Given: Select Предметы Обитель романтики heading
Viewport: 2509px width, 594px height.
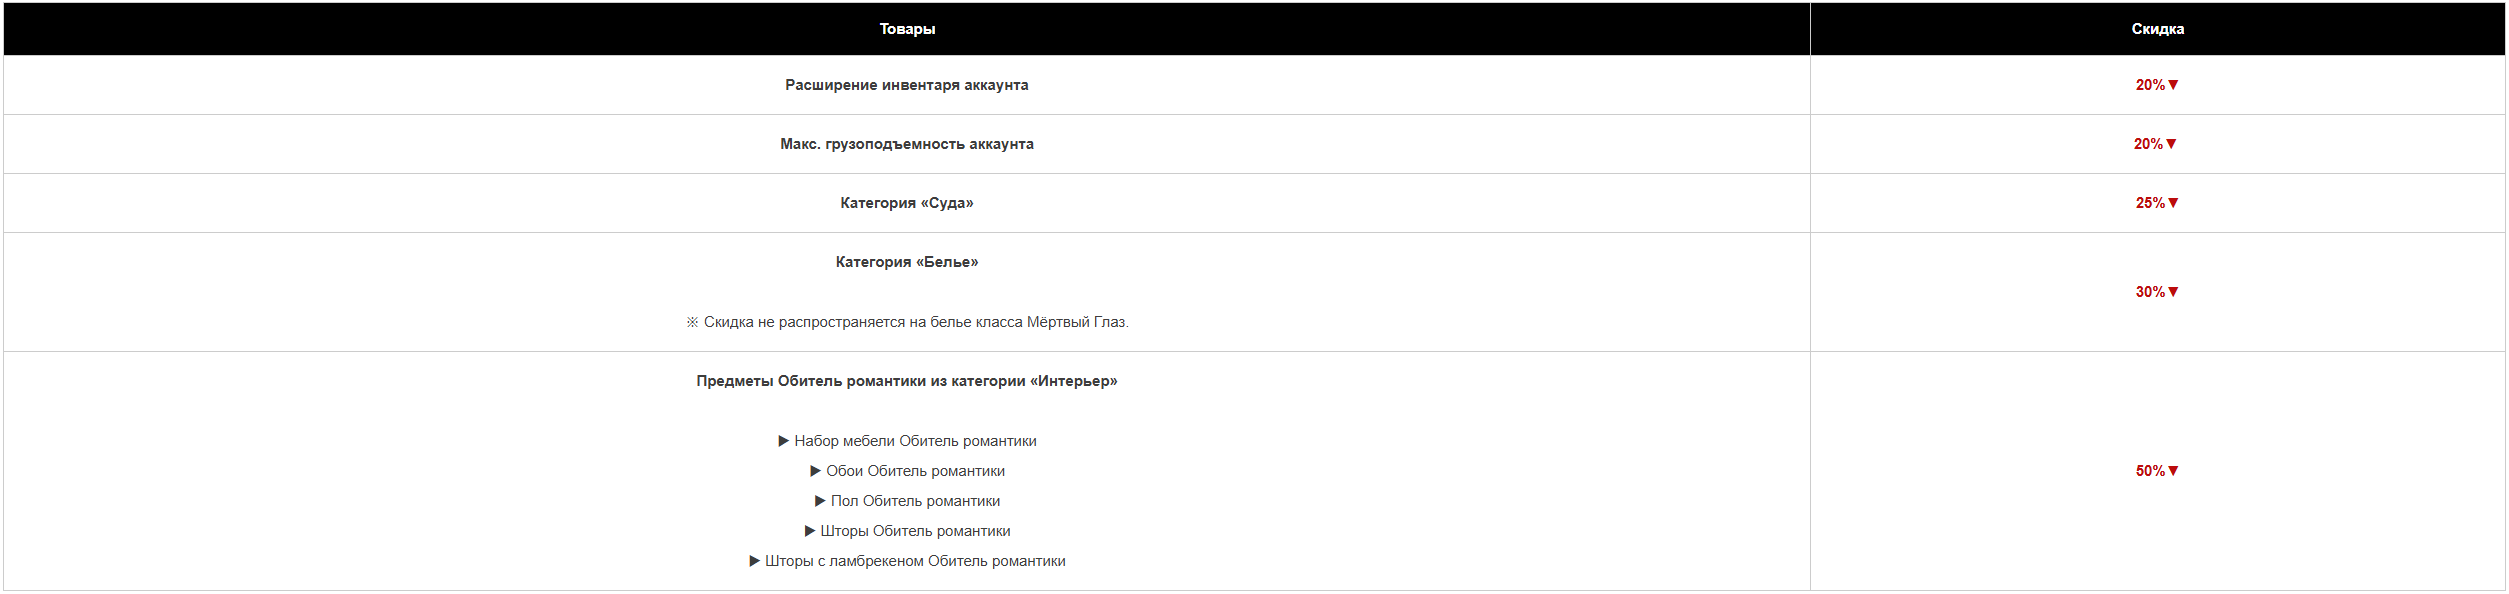Looking at the screenshot, I should pos(907,381).
